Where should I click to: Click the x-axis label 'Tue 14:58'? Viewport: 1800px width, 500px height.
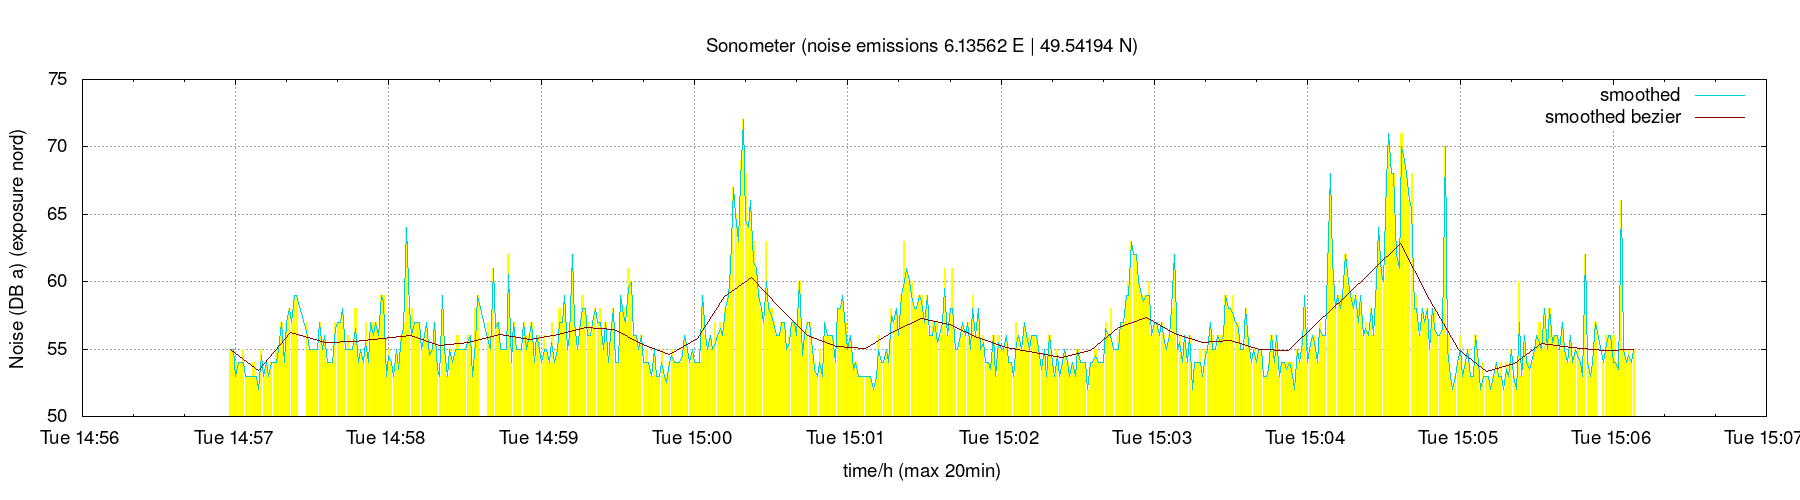386,438
